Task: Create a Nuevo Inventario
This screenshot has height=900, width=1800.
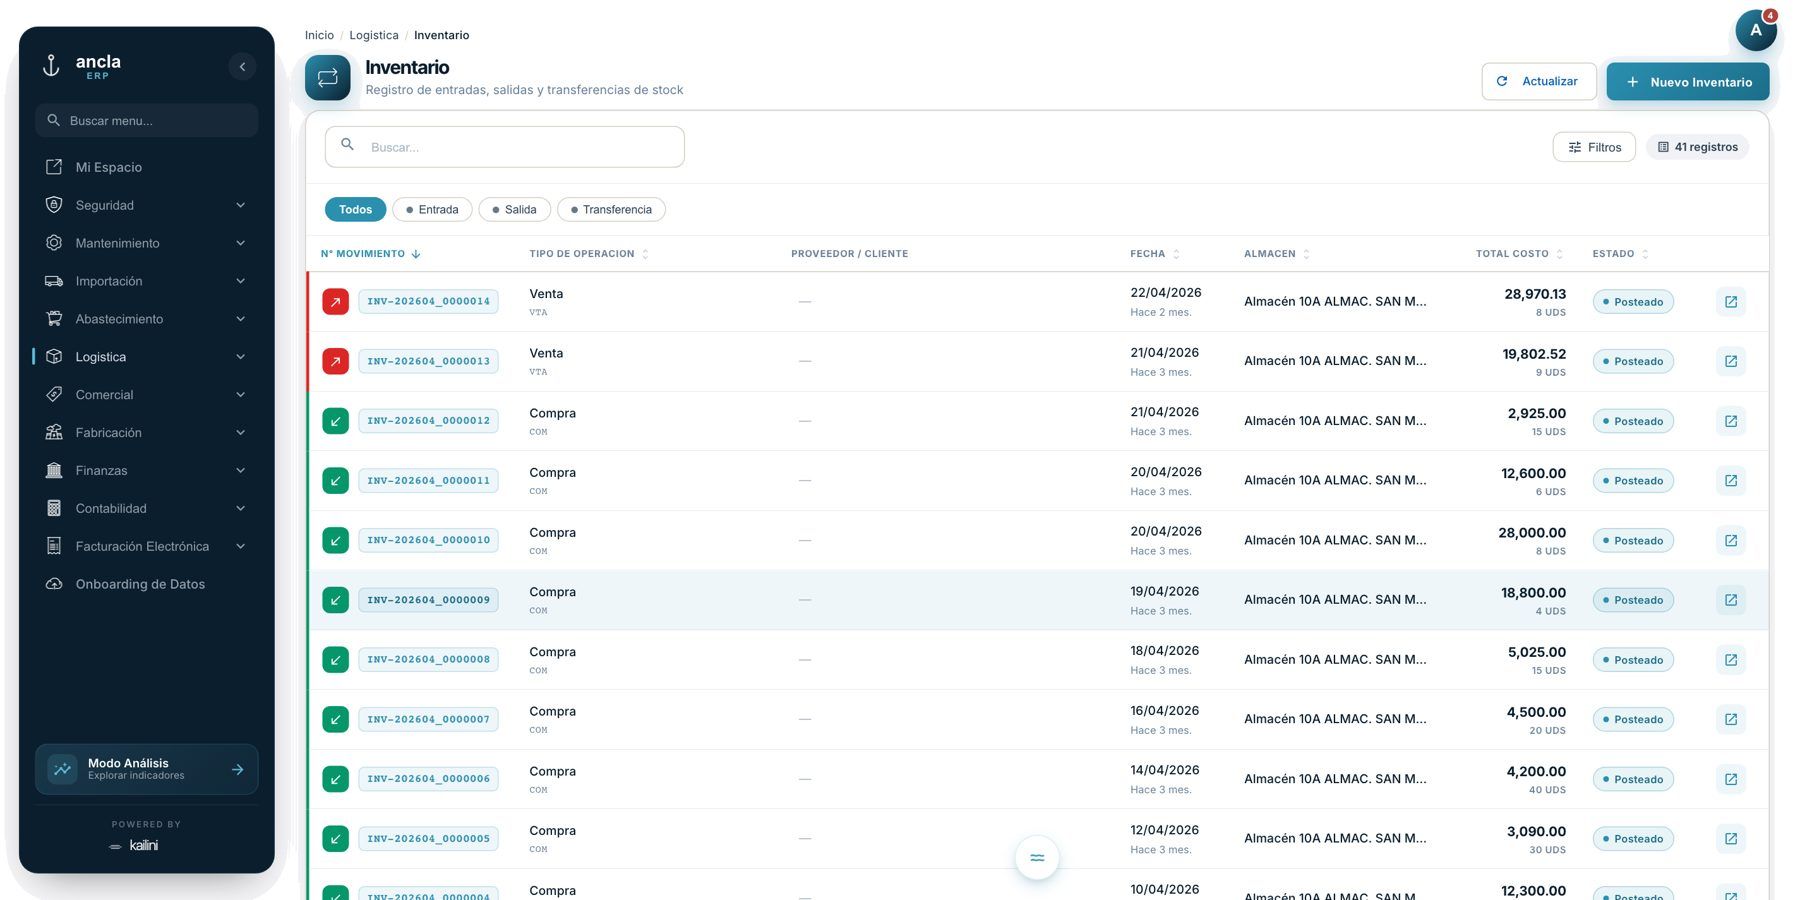Action: click(1687, 82)
